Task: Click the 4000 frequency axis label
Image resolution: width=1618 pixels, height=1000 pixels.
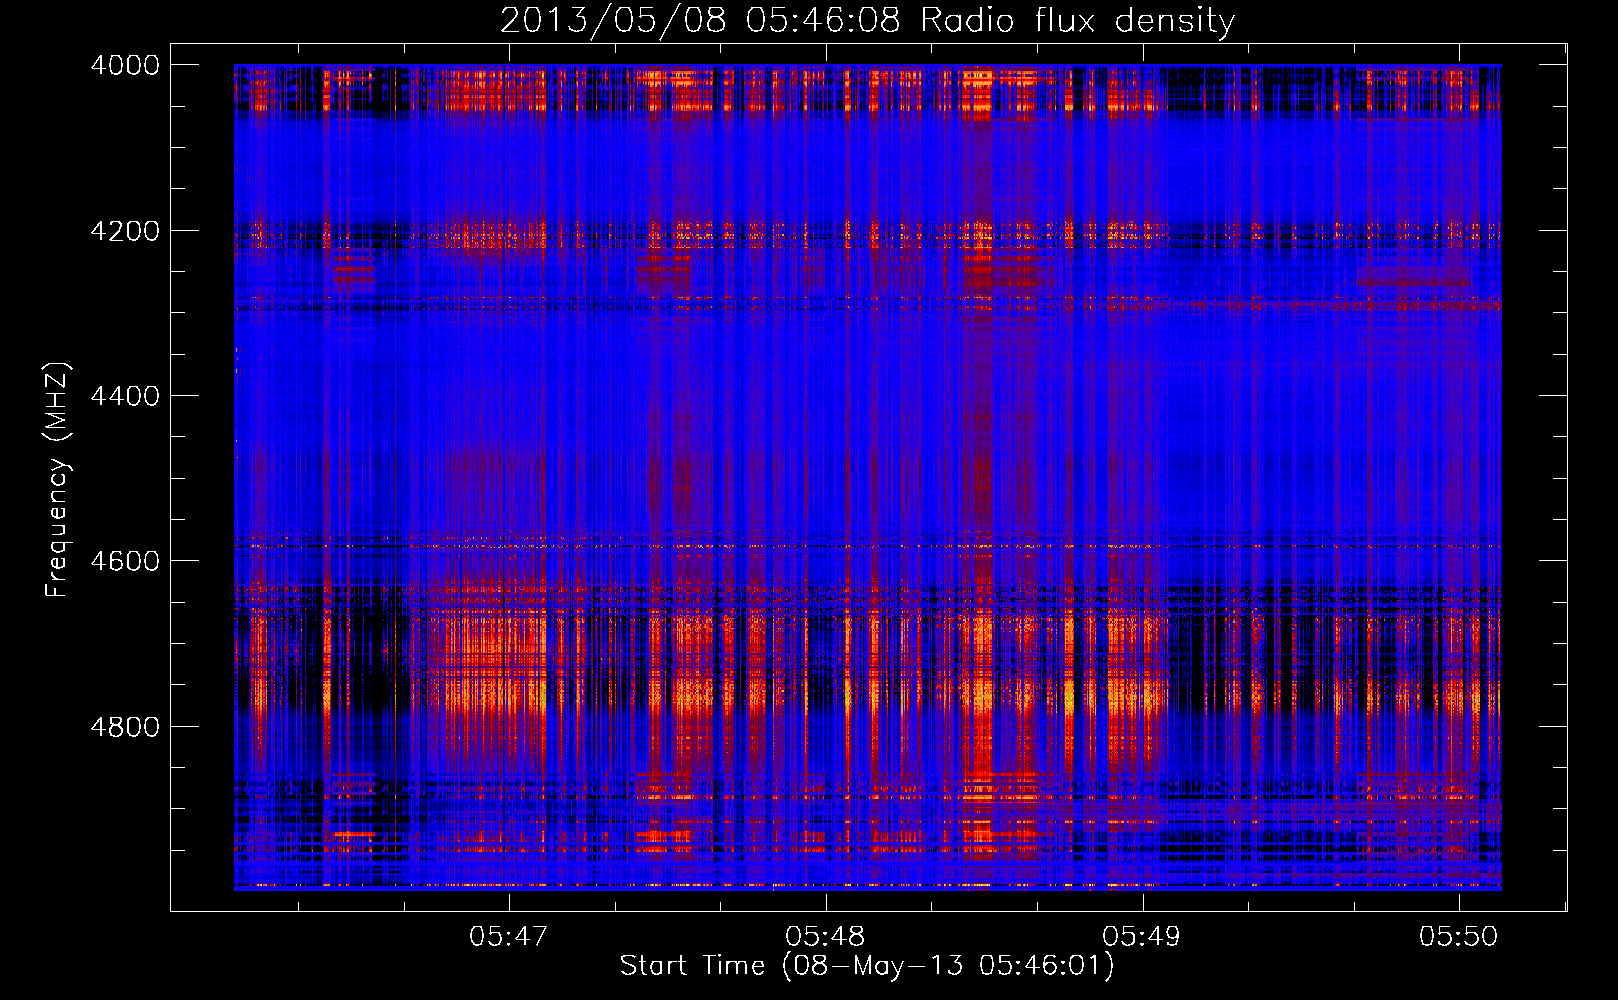Action: pyautogui.click(x=125, y=65)
